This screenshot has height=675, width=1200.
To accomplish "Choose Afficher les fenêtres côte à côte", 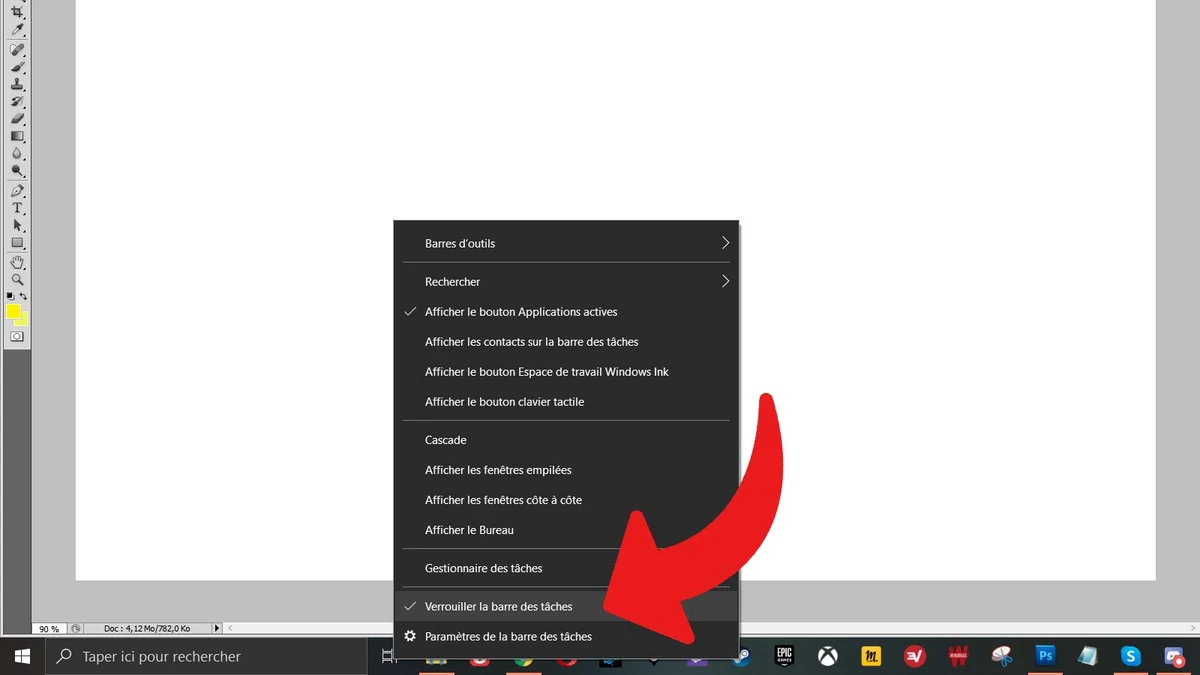I will coord(503,500).
